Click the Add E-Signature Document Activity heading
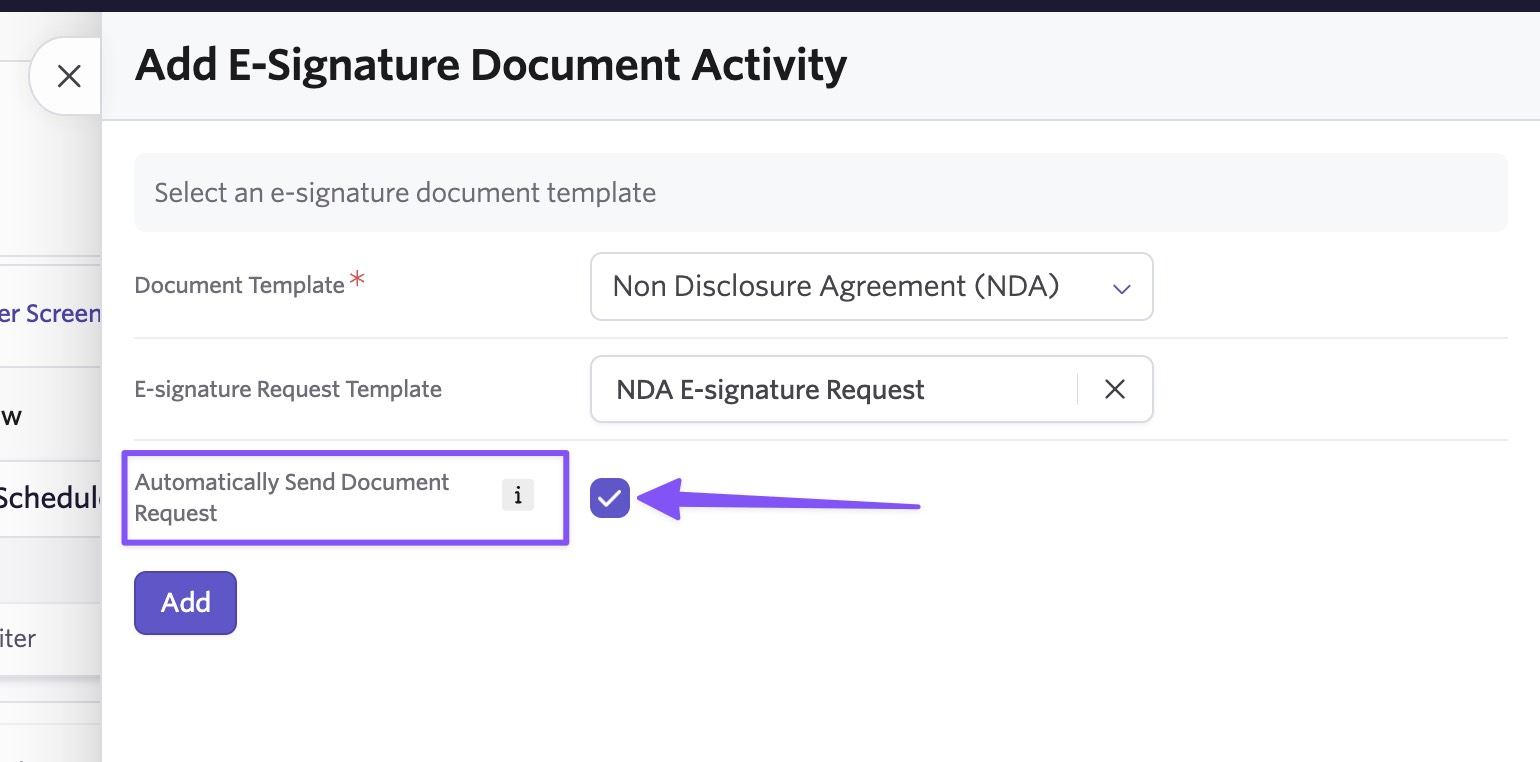Viewport: 1540px width, 762px height. tap(490, 66)
